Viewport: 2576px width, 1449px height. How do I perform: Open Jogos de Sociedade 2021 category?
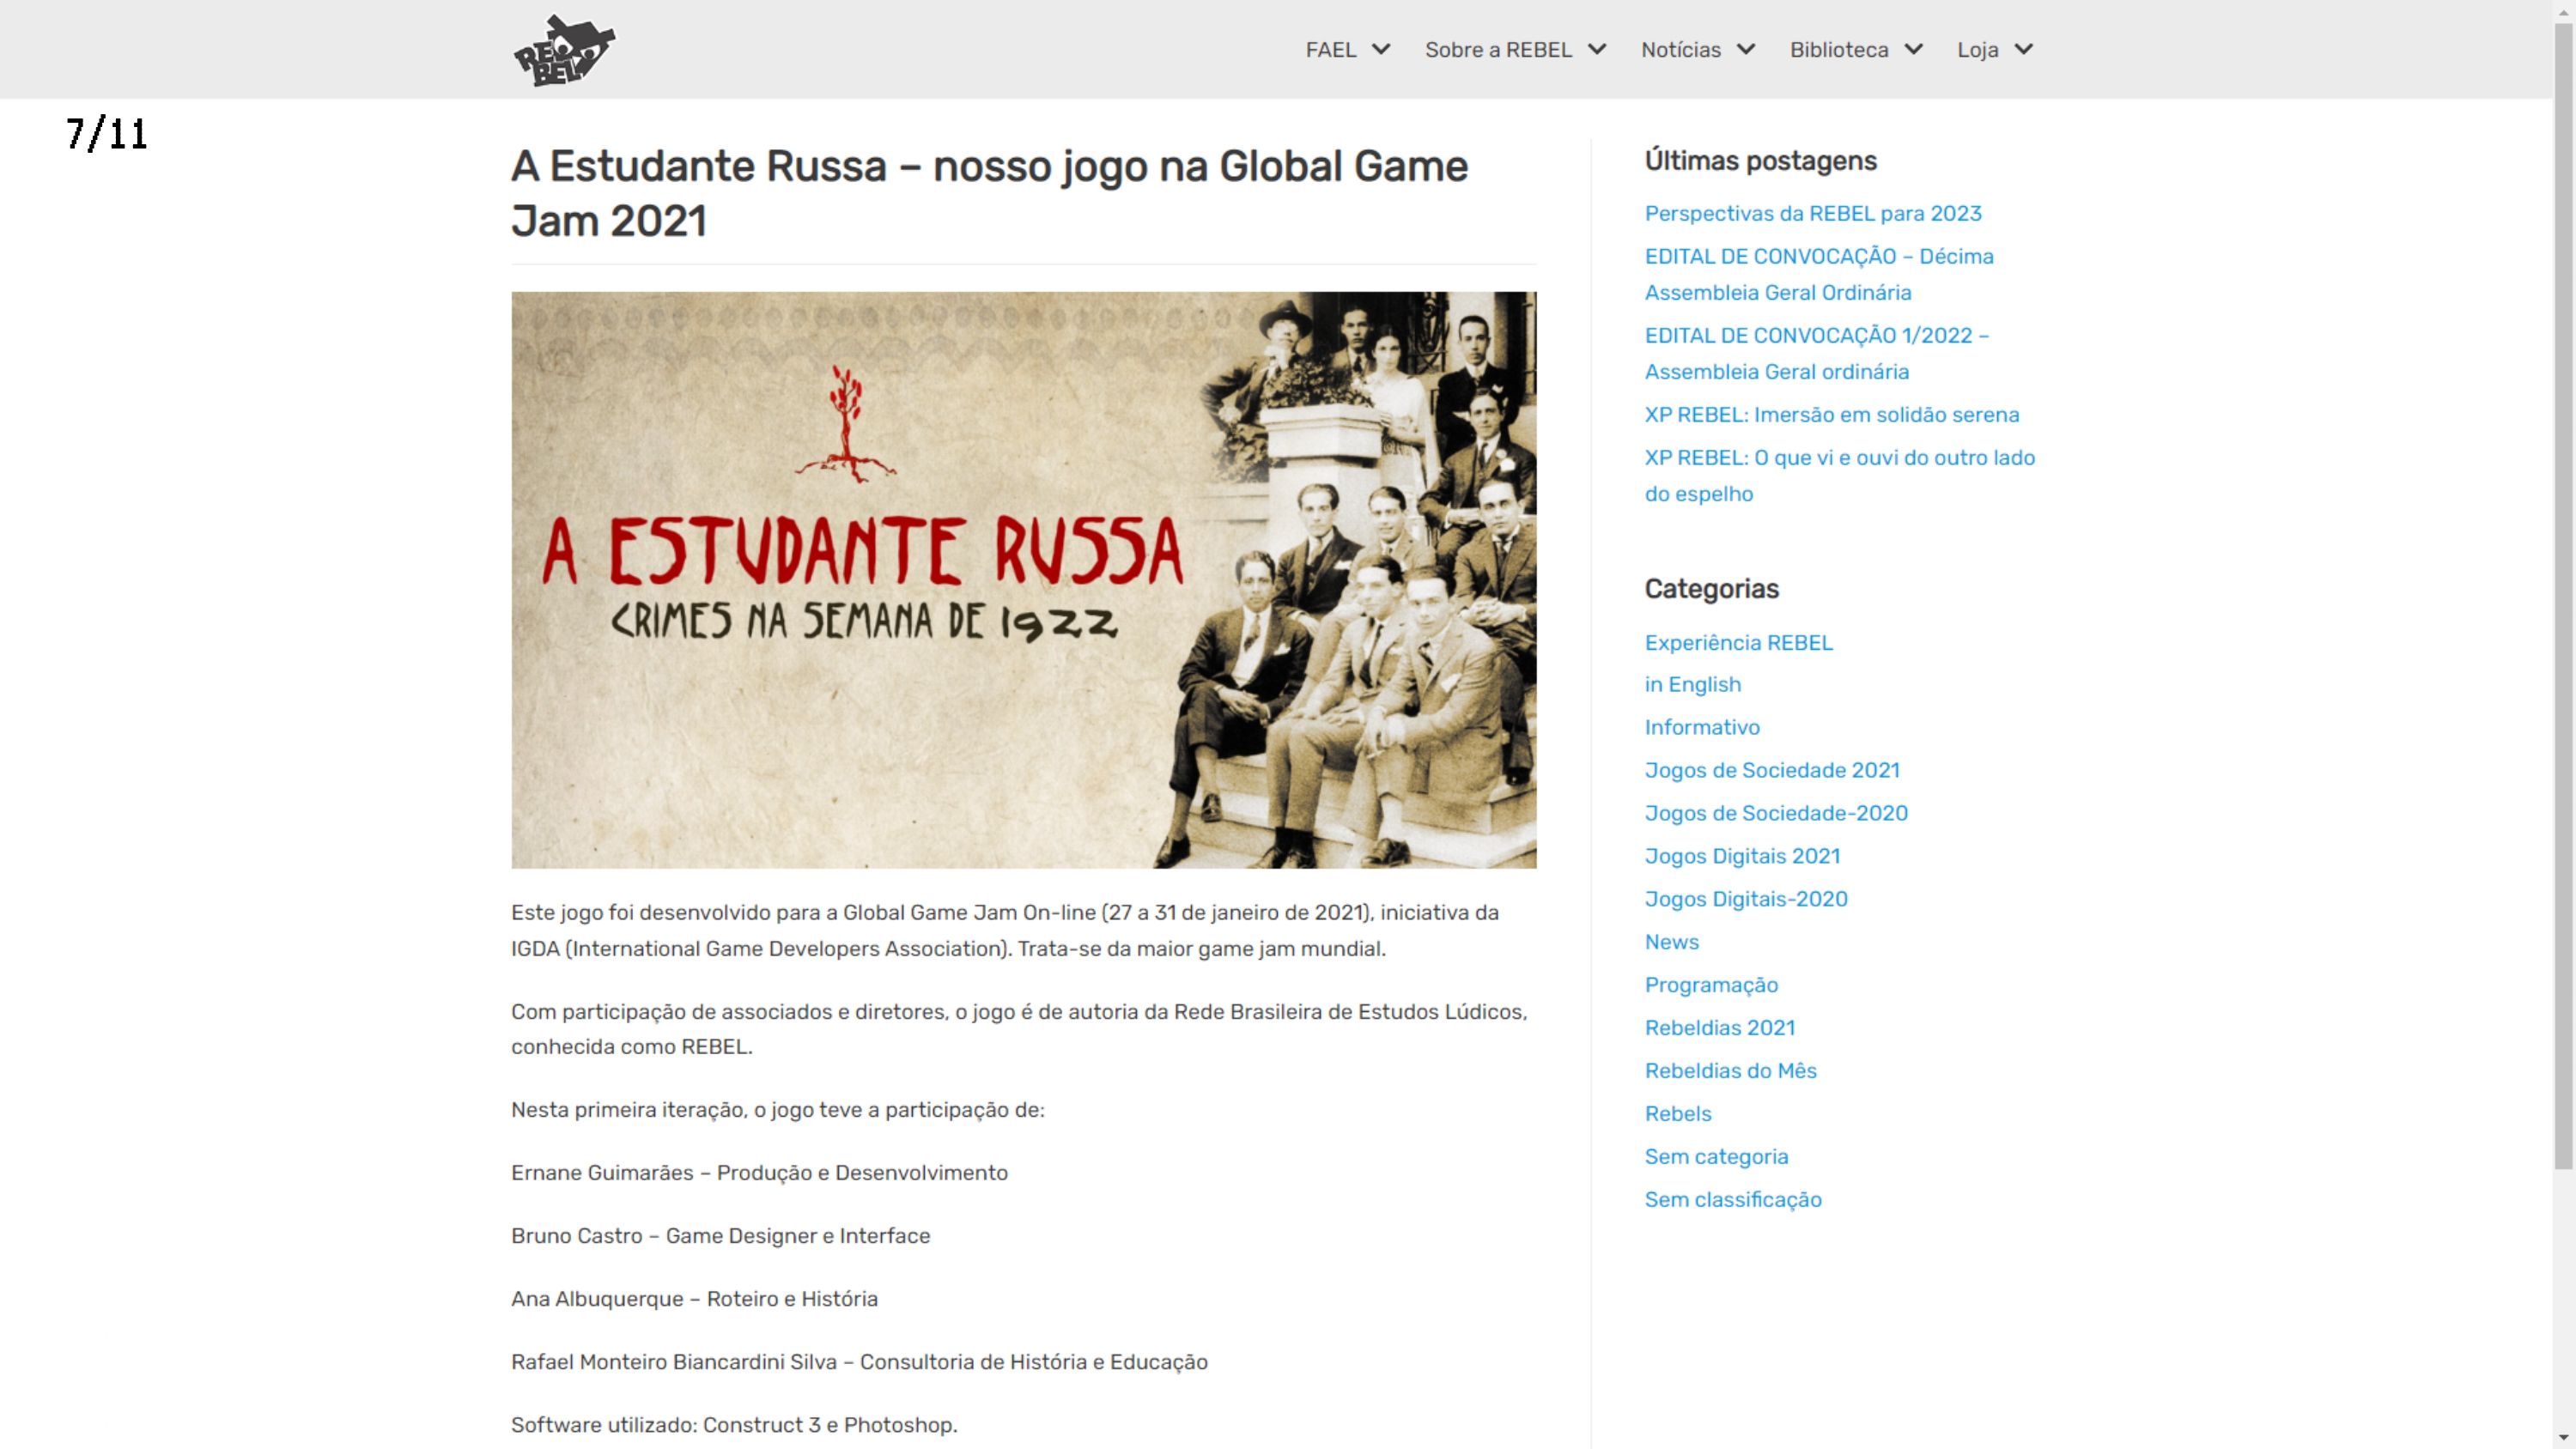coord(1772,770)
